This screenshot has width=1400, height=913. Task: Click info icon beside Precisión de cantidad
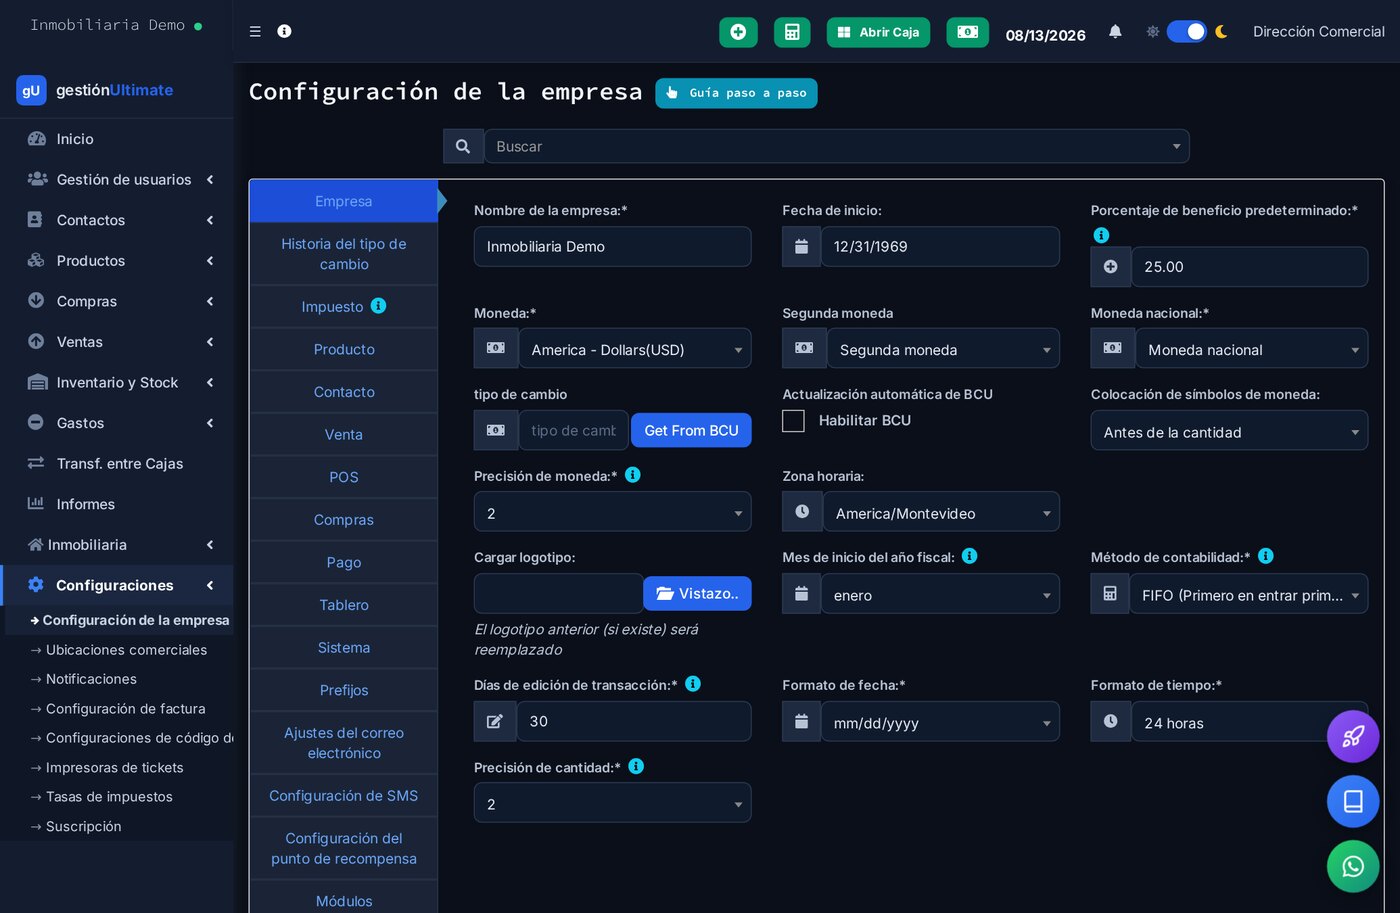pyautogui.click(x=636, y=766)
